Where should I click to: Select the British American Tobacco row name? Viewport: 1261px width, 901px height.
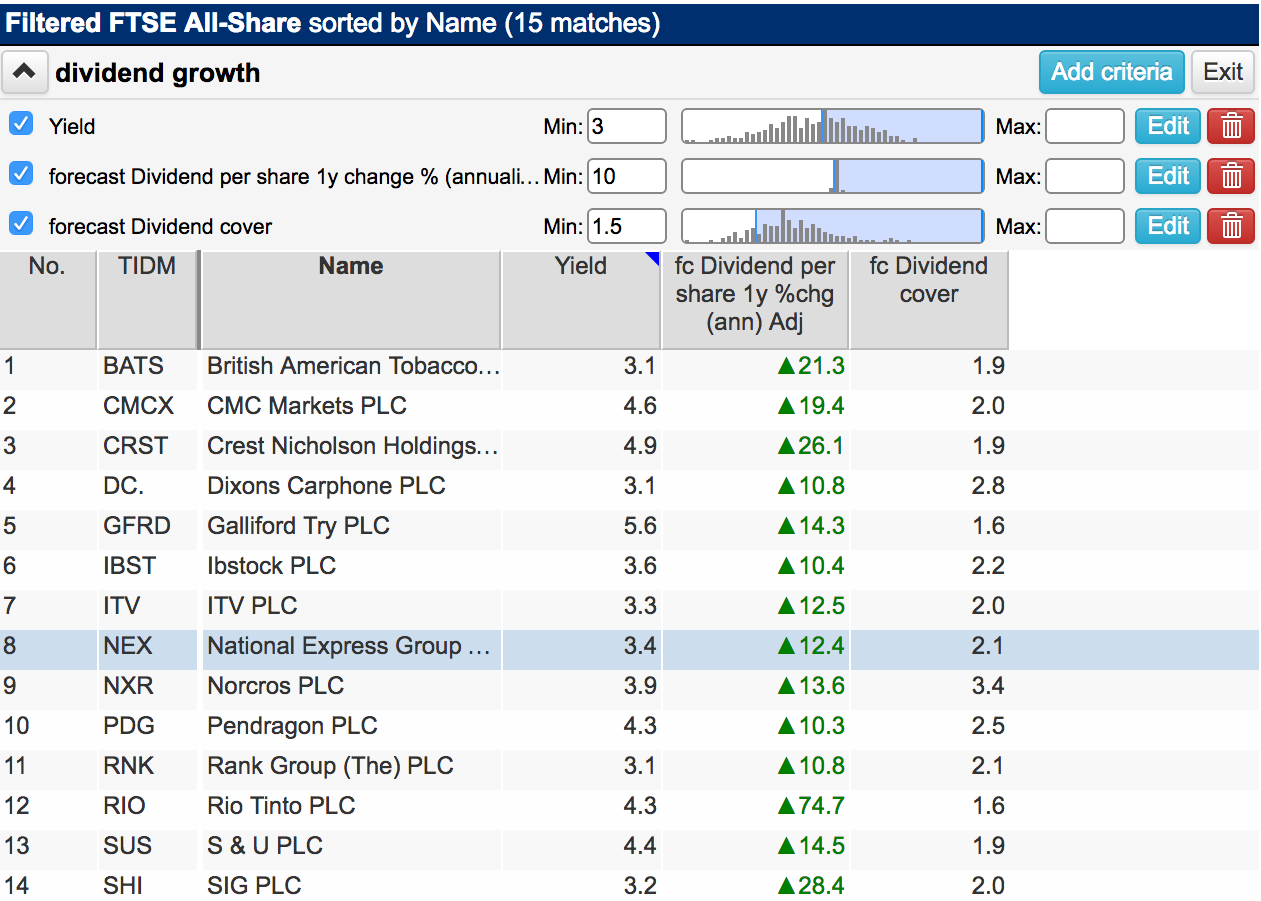pyautogui.click(x=352, y=366)
